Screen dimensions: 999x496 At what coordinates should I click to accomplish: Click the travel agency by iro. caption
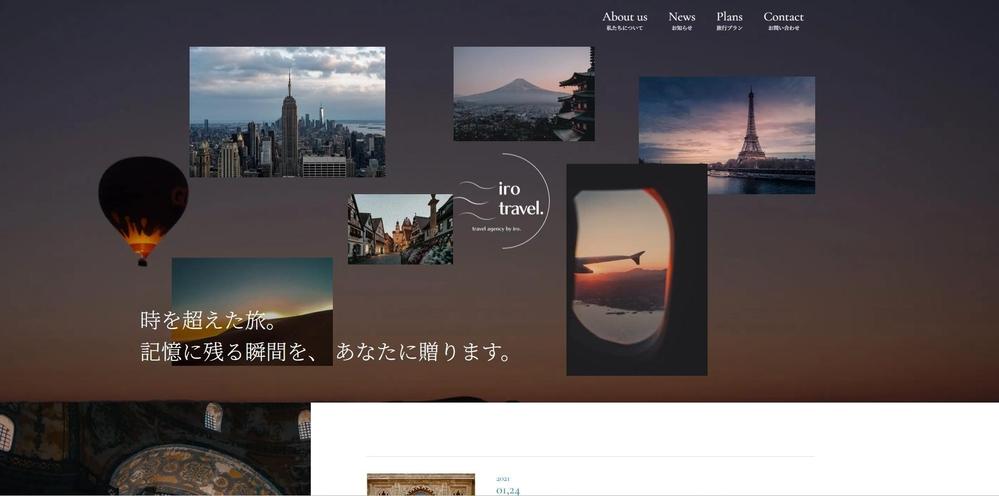click(496, 228)
